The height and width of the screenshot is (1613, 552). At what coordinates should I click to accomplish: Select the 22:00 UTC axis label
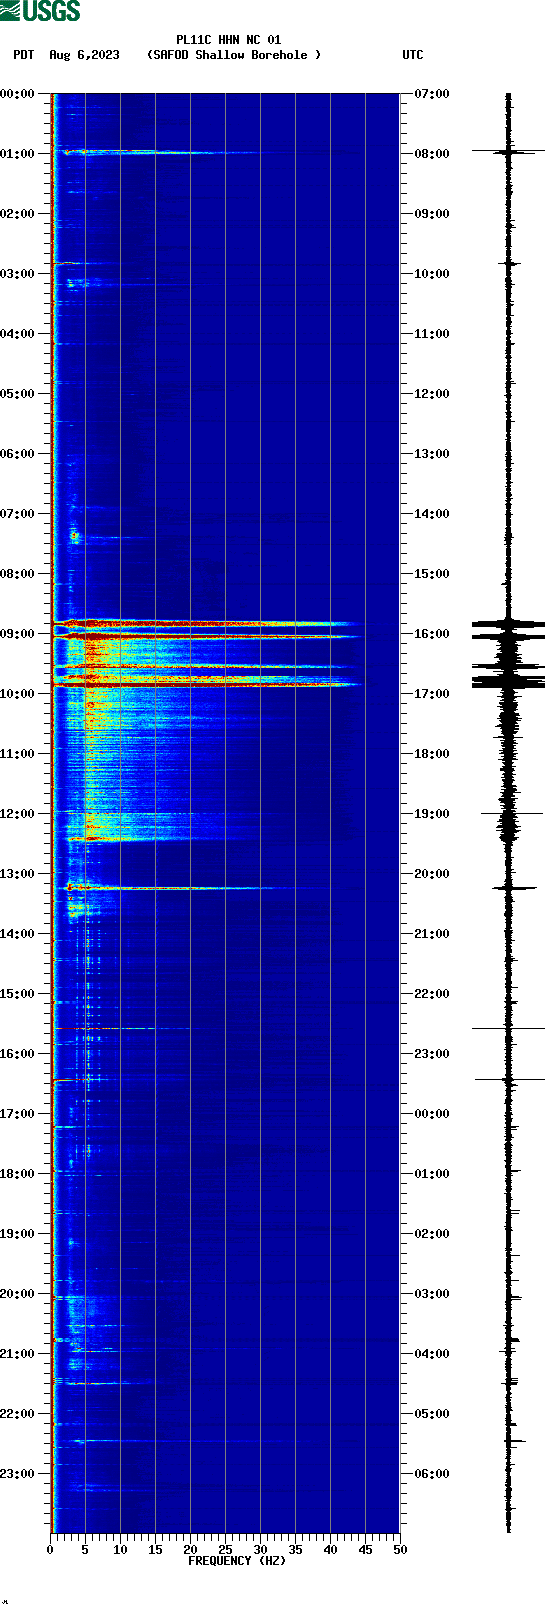click(x=432, y=994)
